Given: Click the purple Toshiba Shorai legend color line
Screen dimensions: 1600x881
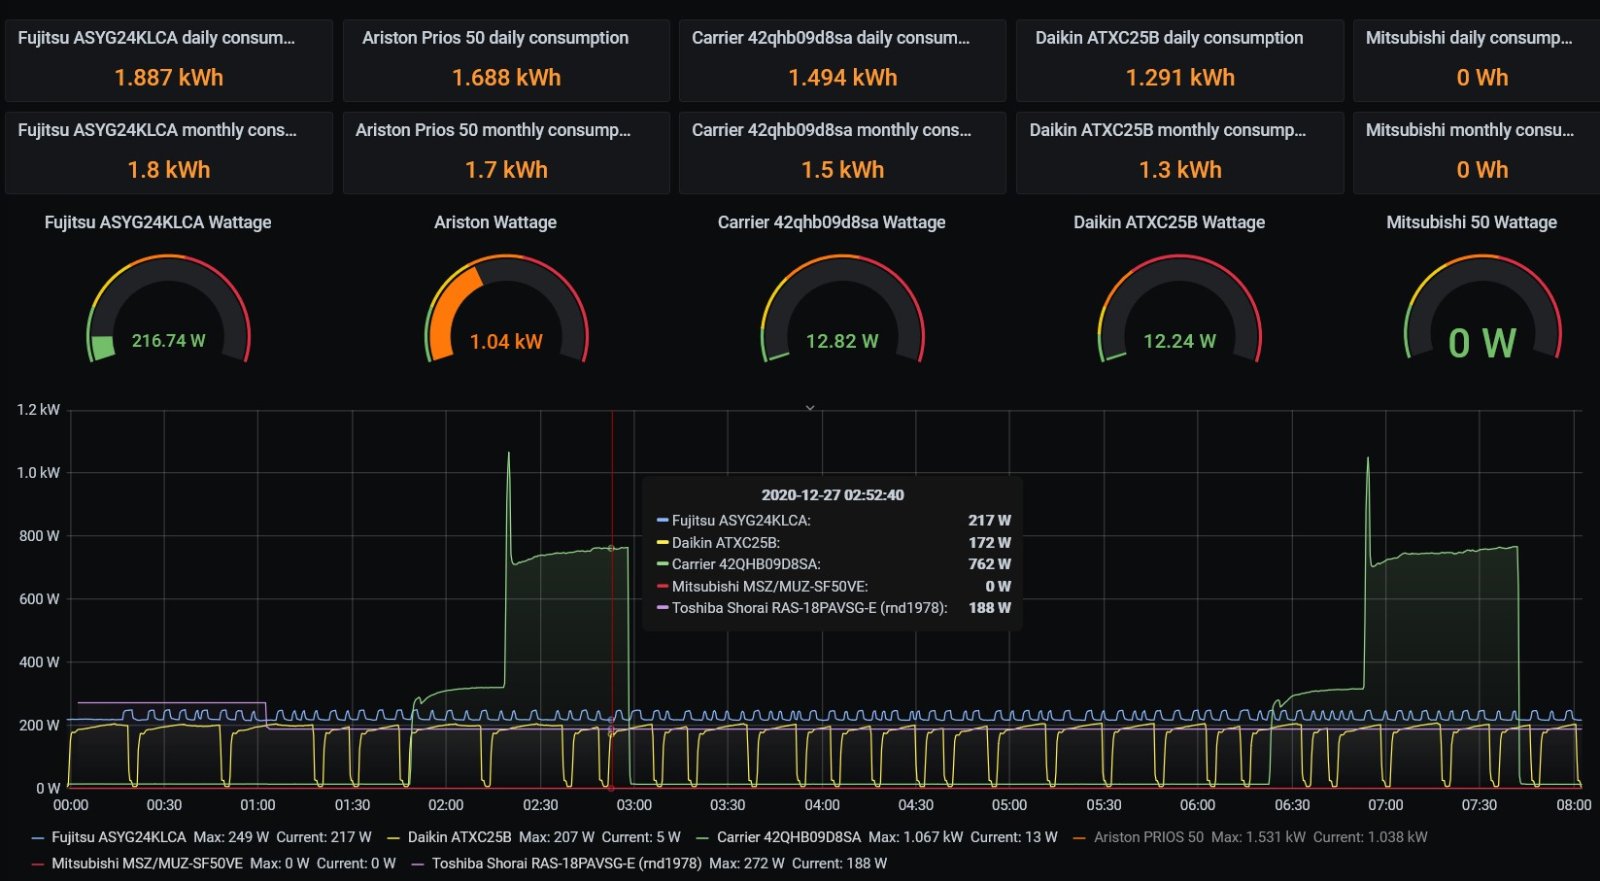Looking at the screenshot, I should tap(418, 864).
